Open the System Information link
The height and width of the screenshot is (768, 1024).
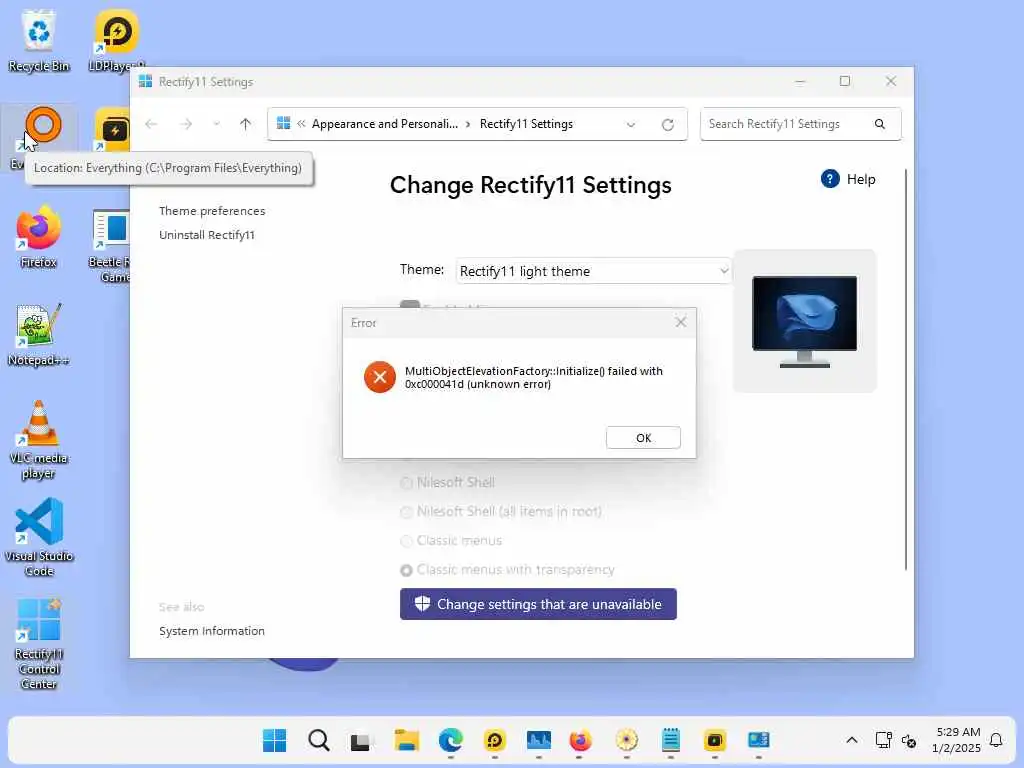(x=212, y=631)
